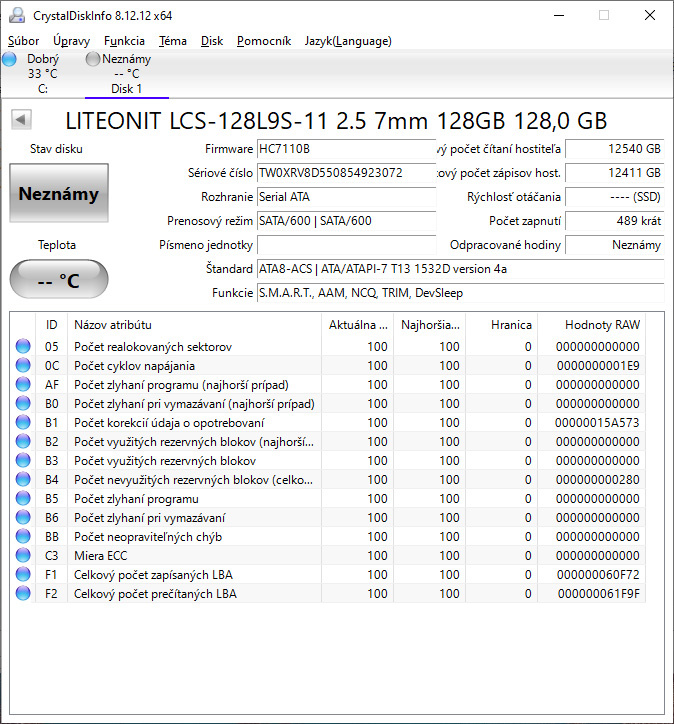Click the CrystalDiskInfo app icon in title bar
674x724 pixels.
[17, 15]
